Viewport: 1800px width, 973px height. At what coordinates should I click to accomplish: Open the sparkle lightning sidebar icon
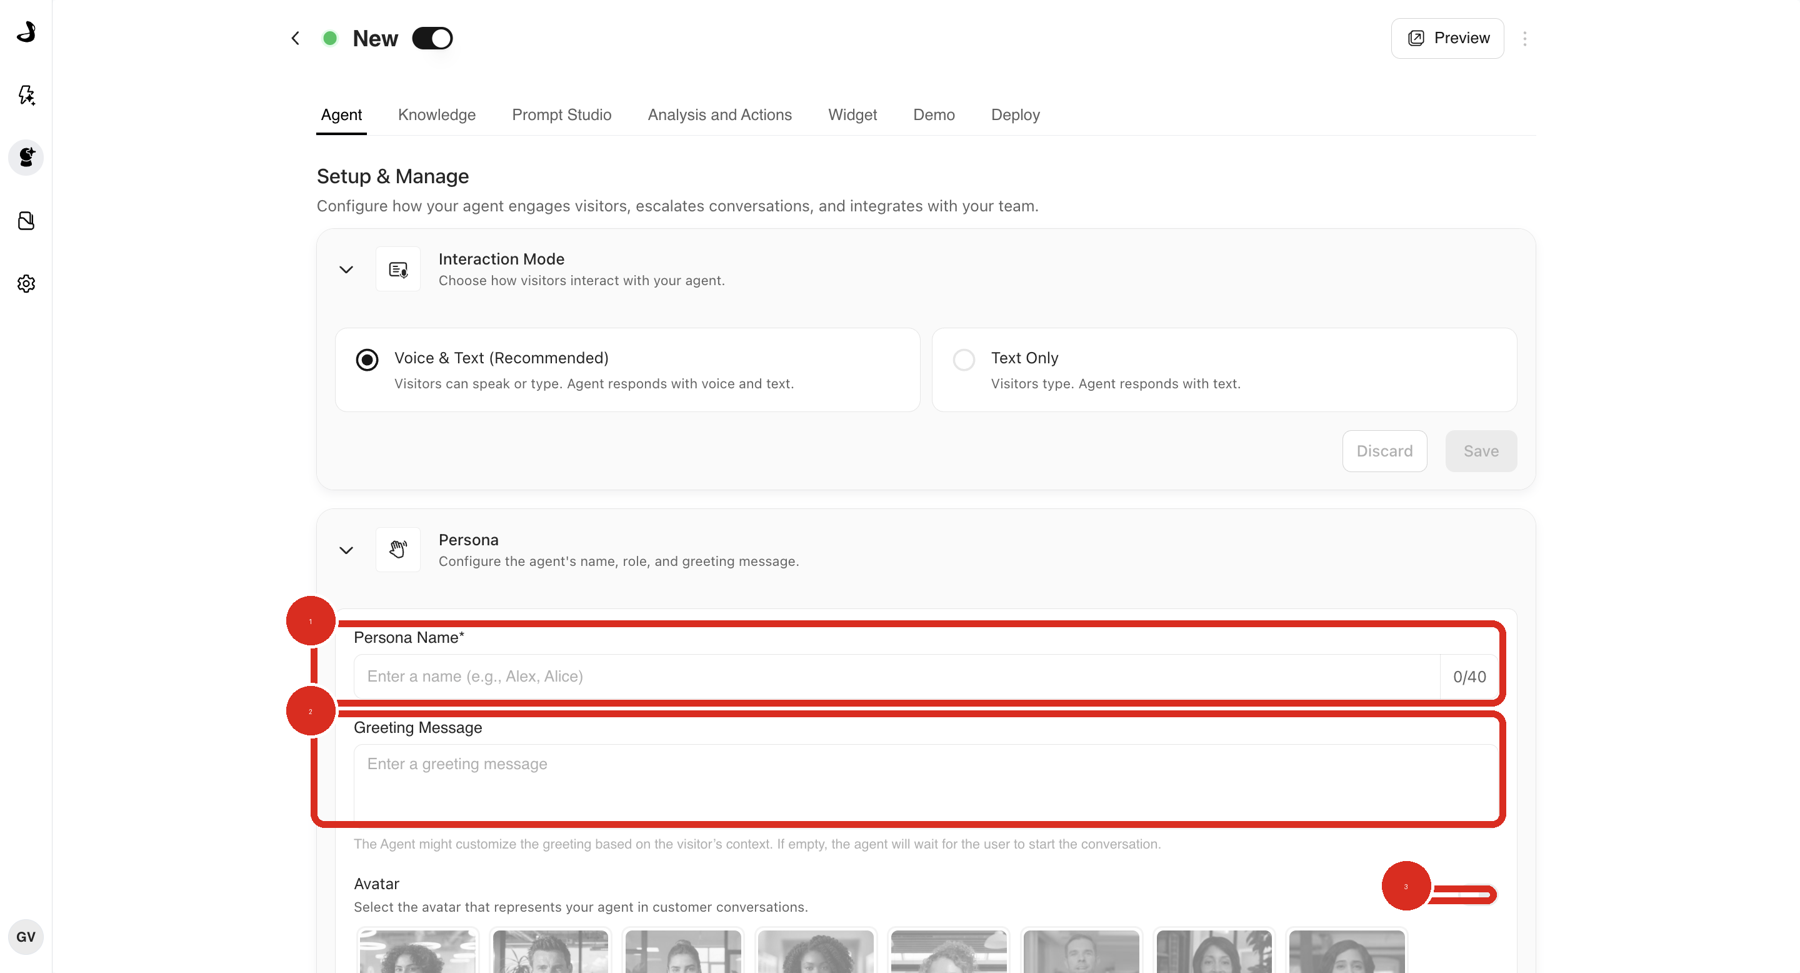[x=26, y=95]
